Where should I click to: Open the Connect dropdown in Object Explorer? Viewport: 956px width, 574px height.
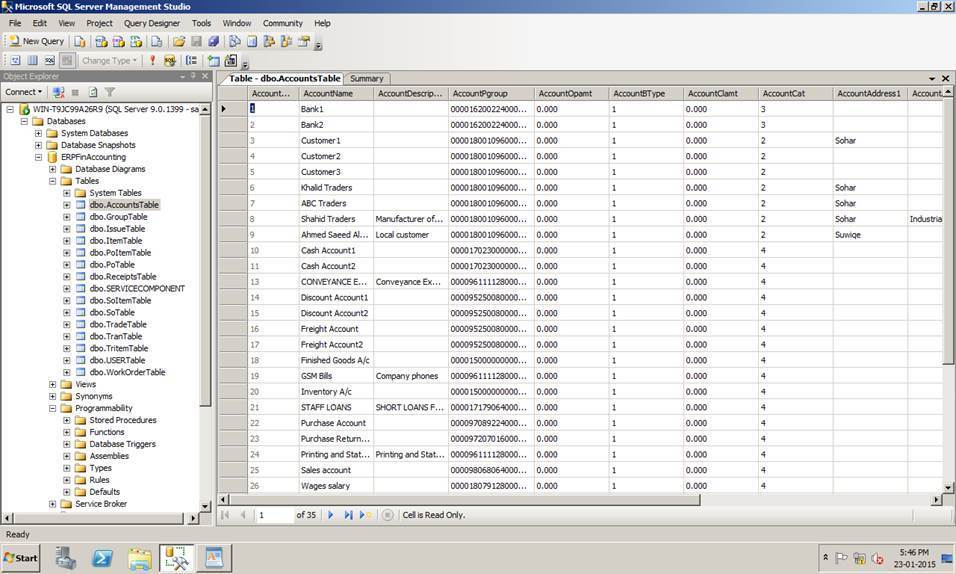pos(24,92)
